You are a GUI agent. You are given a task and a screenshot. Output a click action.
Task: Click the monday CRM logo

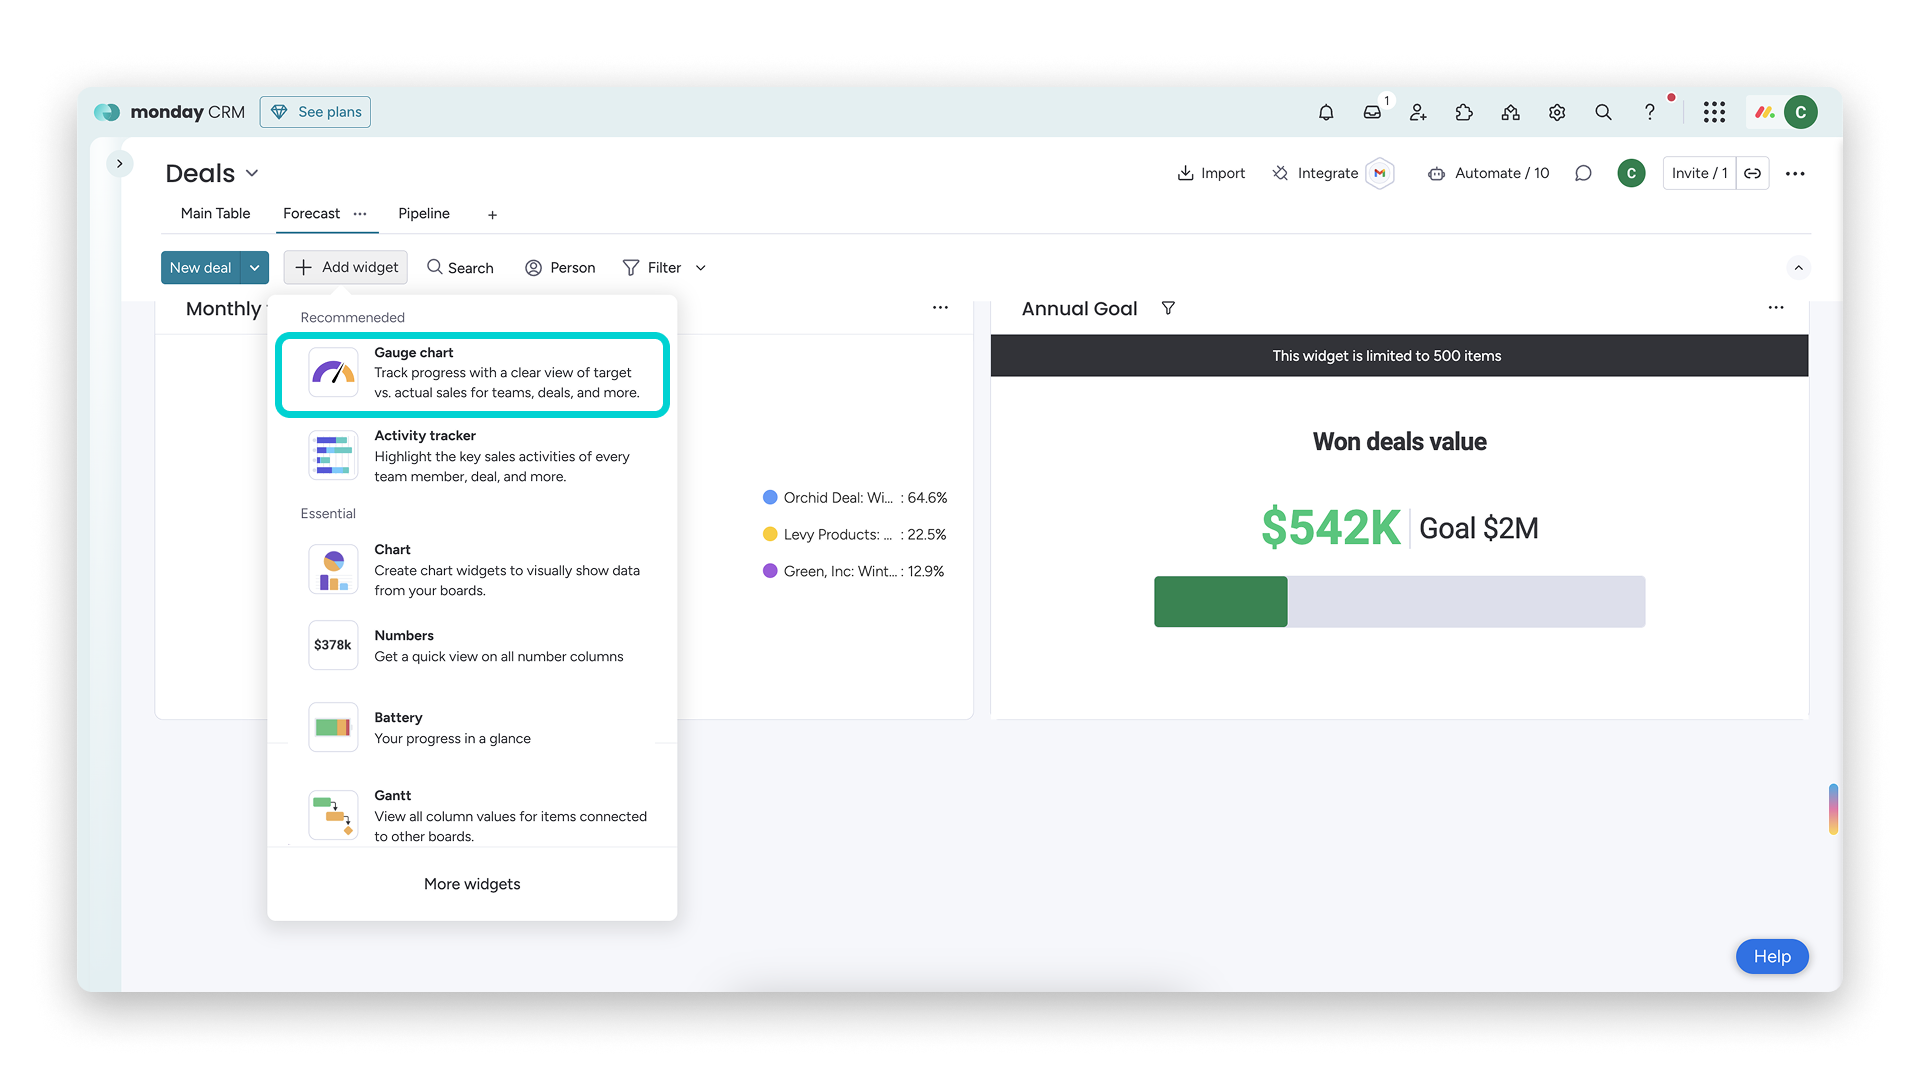point(169,112)
